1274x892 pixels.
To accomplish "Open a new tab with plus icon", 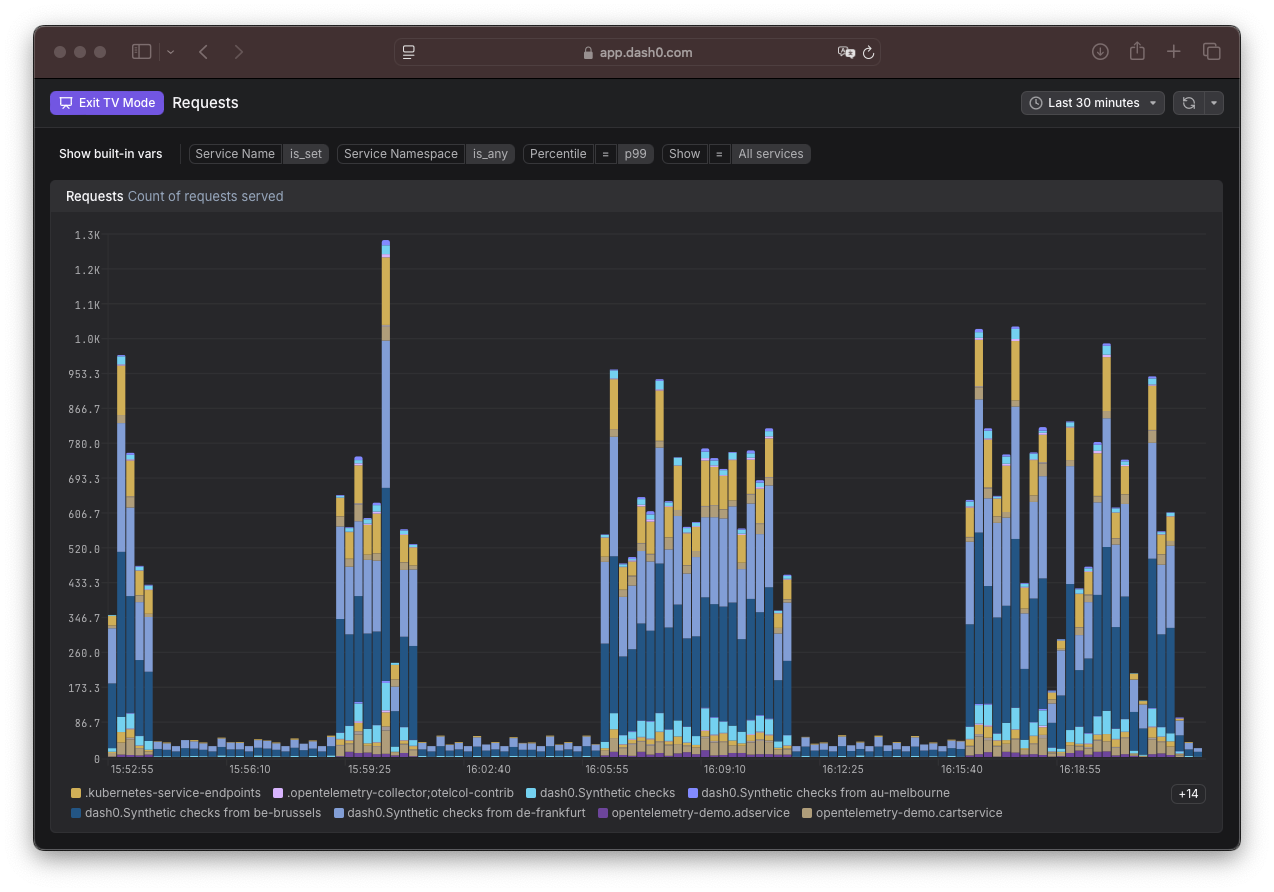I will pos(1174,52).
